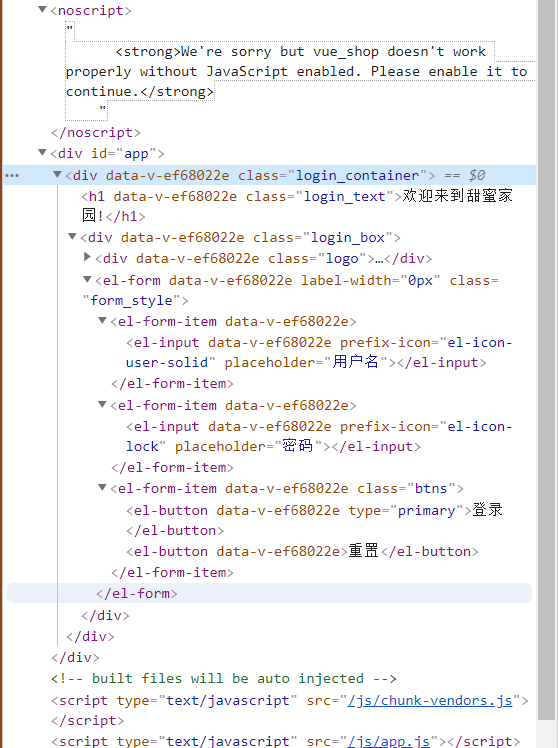
Task: Click the first </el-form-item> closing tag
Action: pyautogui.click(x=173, y=384)
